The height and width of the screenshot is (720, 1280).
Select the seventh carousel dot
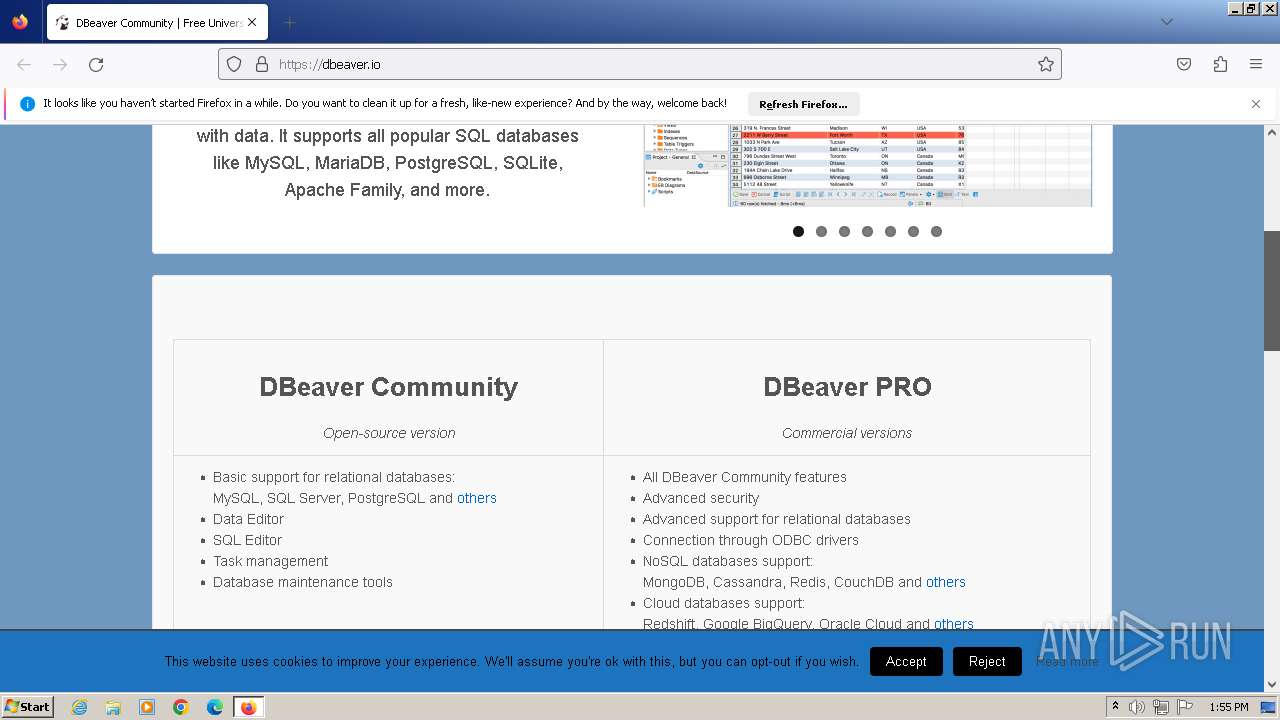point(936,231)
